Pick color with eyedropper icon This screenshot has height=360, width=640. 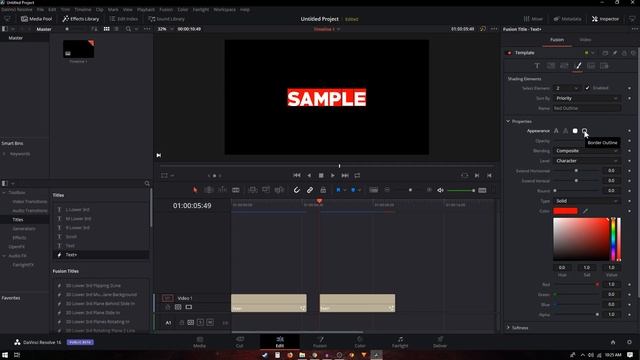585,211
